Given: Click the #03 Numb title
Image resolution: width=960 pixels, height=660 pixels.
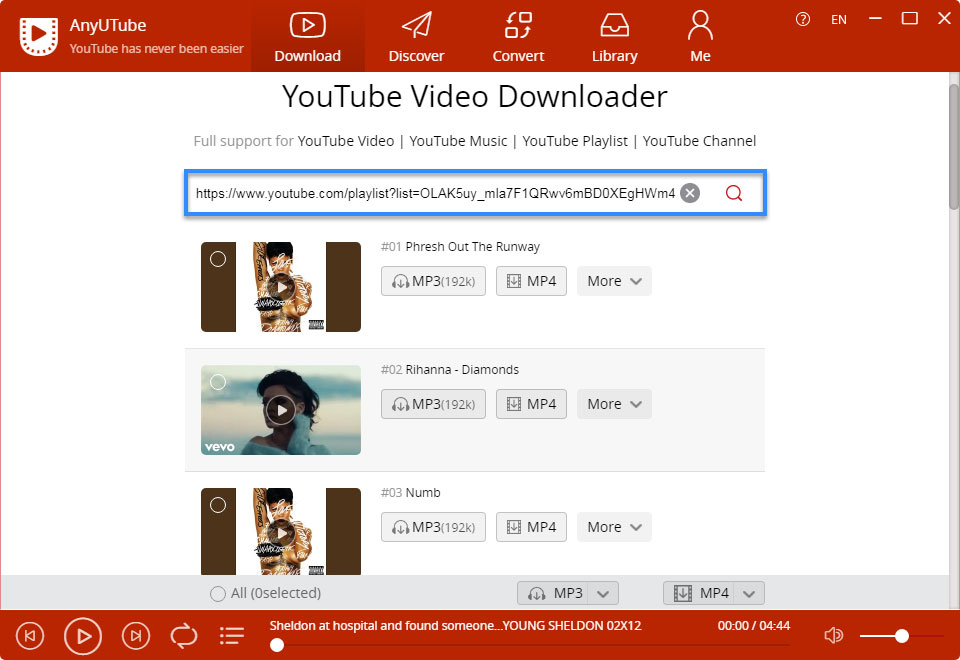Looking at the screenshot, I should pos(411,493).
